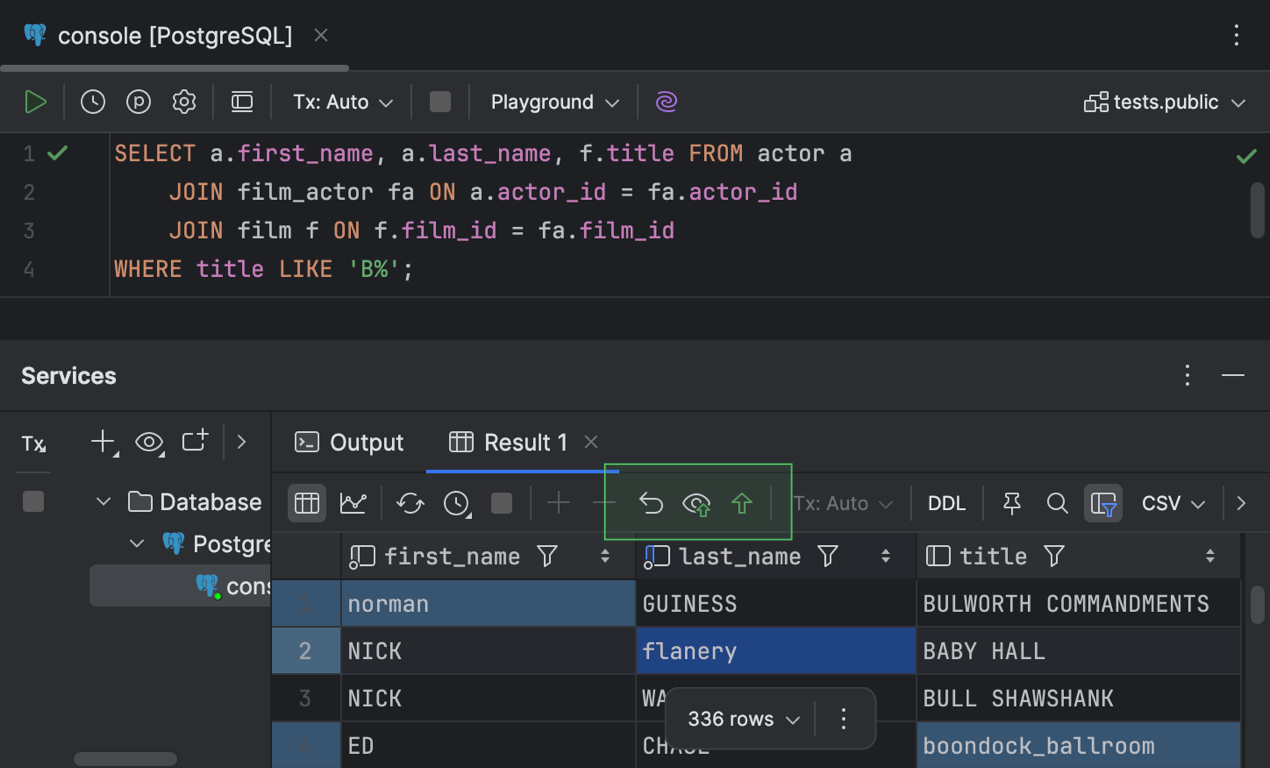Submit changes with the green up arrow

(741, 503)
